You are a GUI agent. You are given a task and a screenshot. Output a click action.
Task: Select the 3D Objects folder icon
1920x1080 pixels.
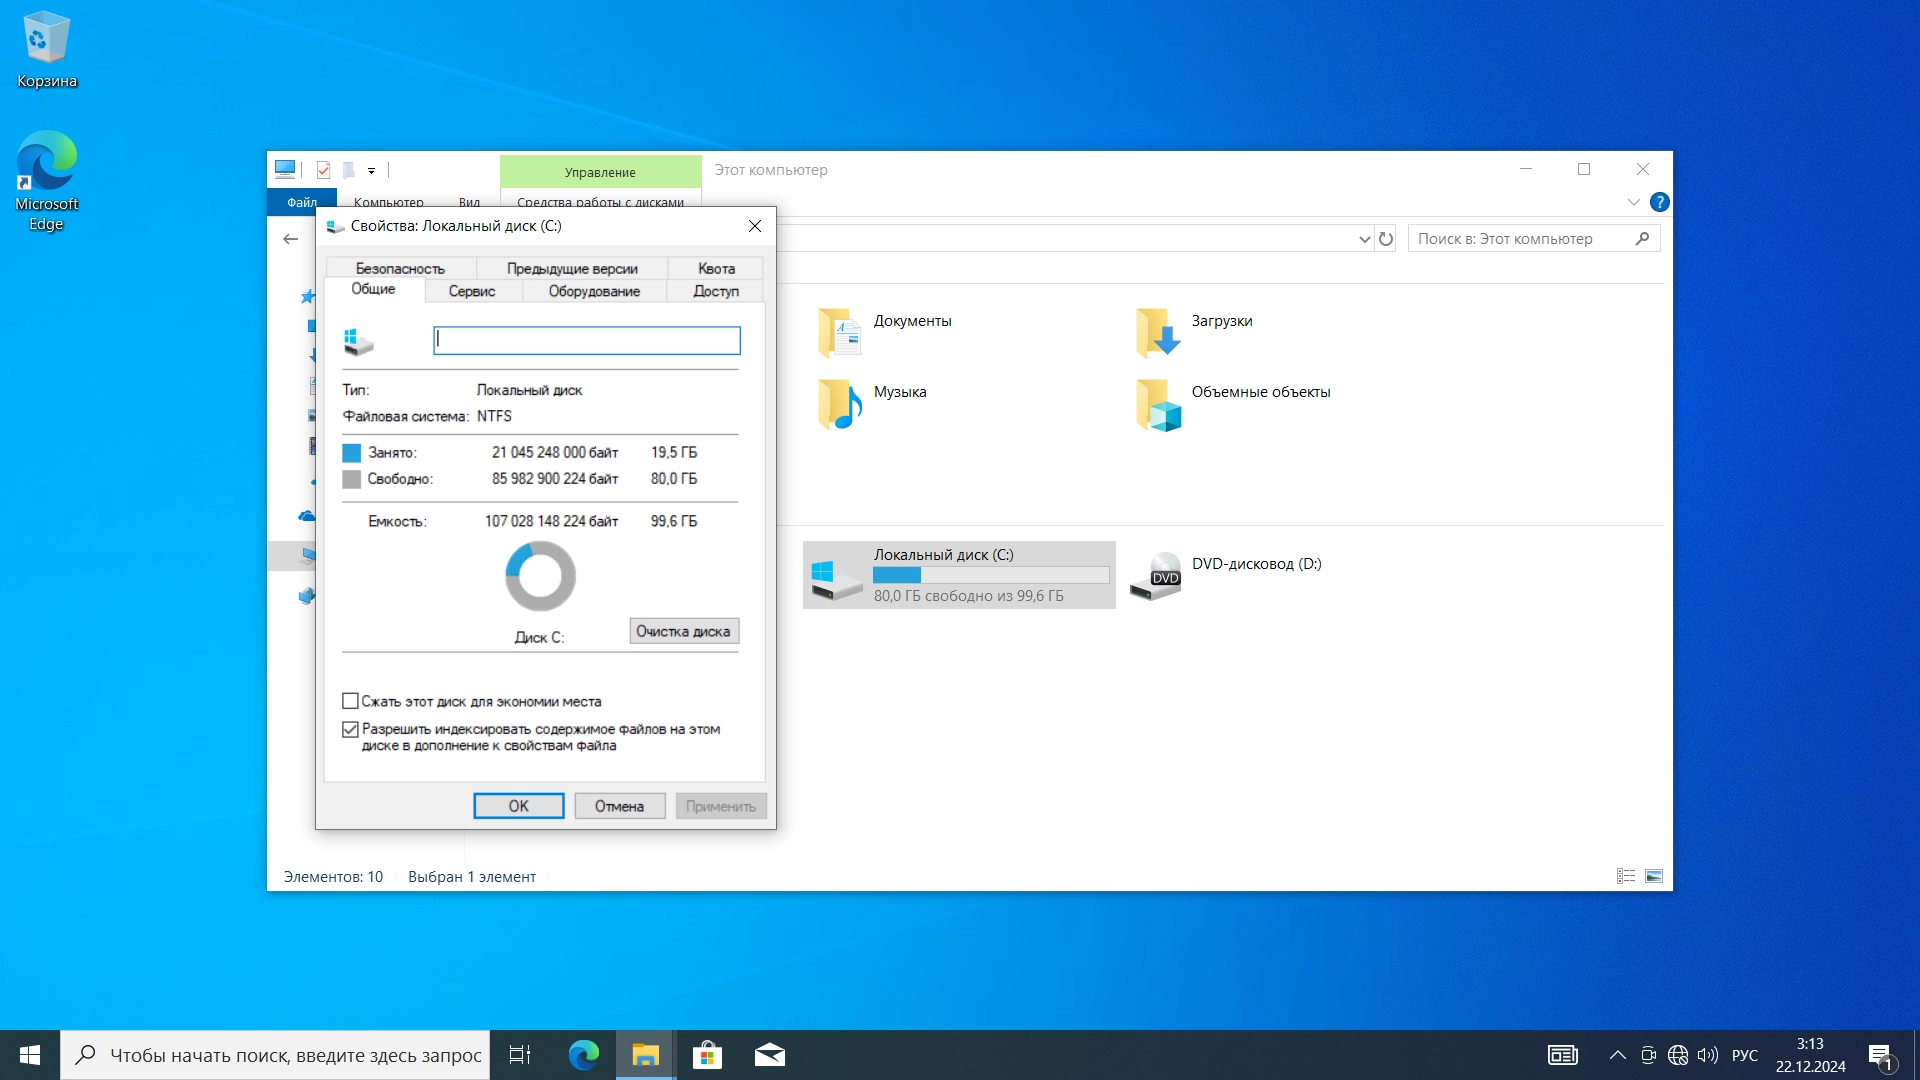[1158, 405]
